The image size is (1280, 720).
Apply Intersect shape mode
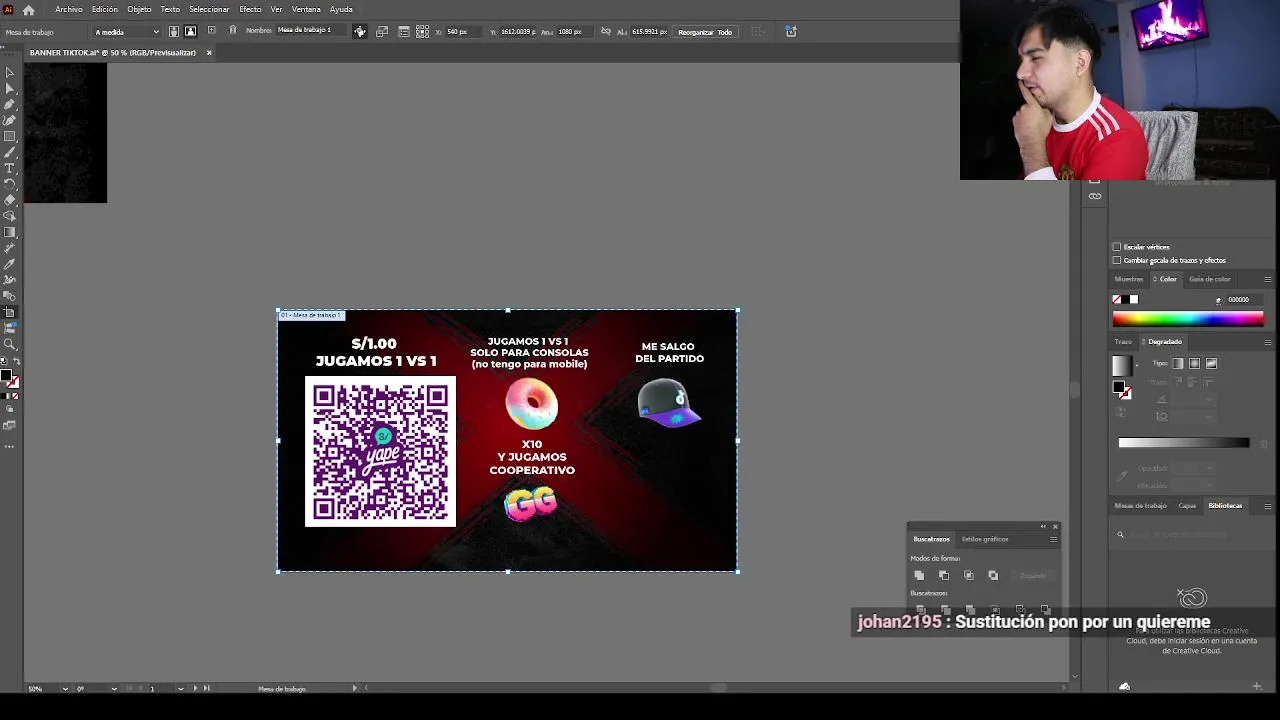pos(968,575)
